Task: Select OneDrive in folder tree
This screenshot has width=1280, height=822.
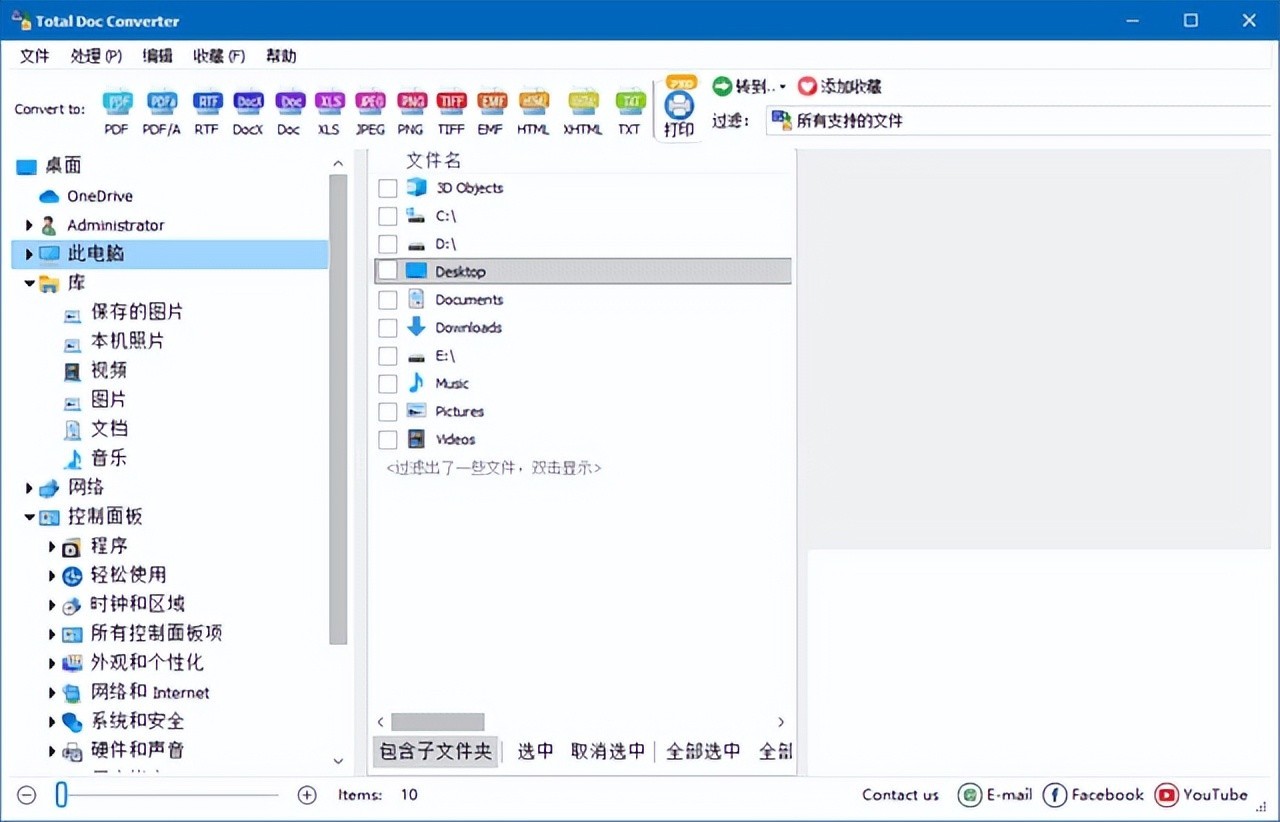Action: tap(99, 196)
